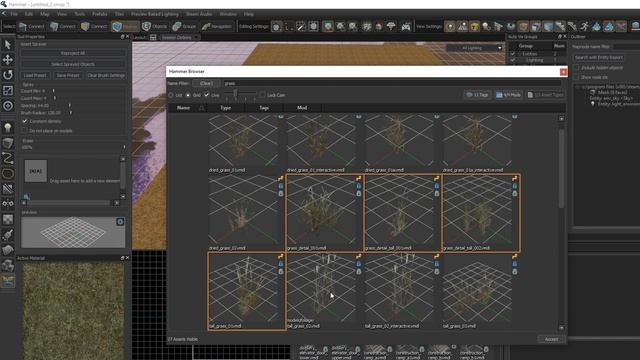Toggle the Constant density checkbox
This screenshot has height=360, width=640.
(25, 121)
